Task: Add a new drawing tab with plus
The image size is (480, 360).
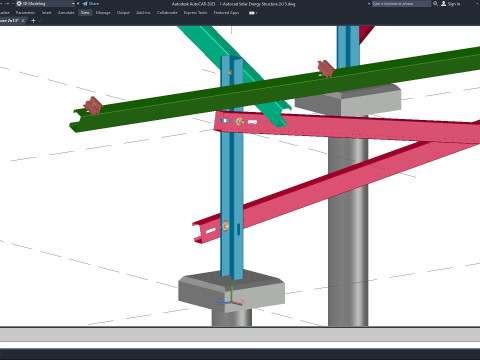Action: point(33,21)
